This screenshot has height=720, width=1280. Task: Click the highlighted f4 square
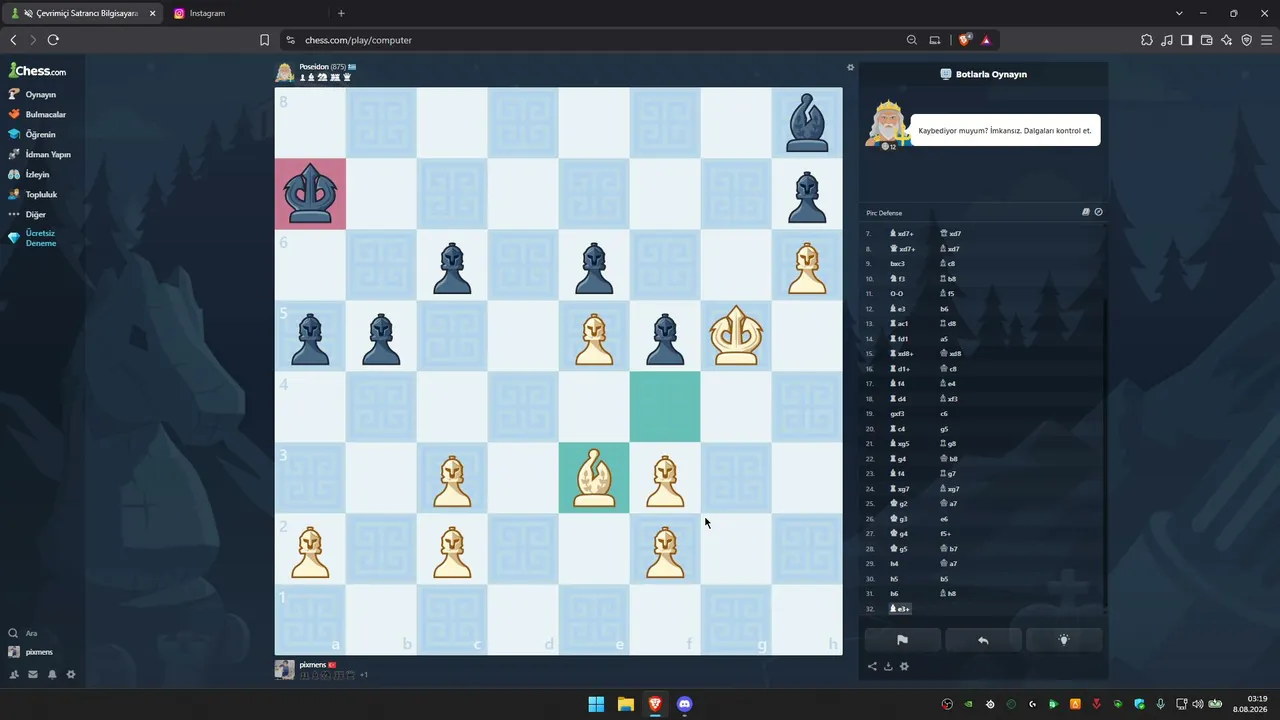665,407
